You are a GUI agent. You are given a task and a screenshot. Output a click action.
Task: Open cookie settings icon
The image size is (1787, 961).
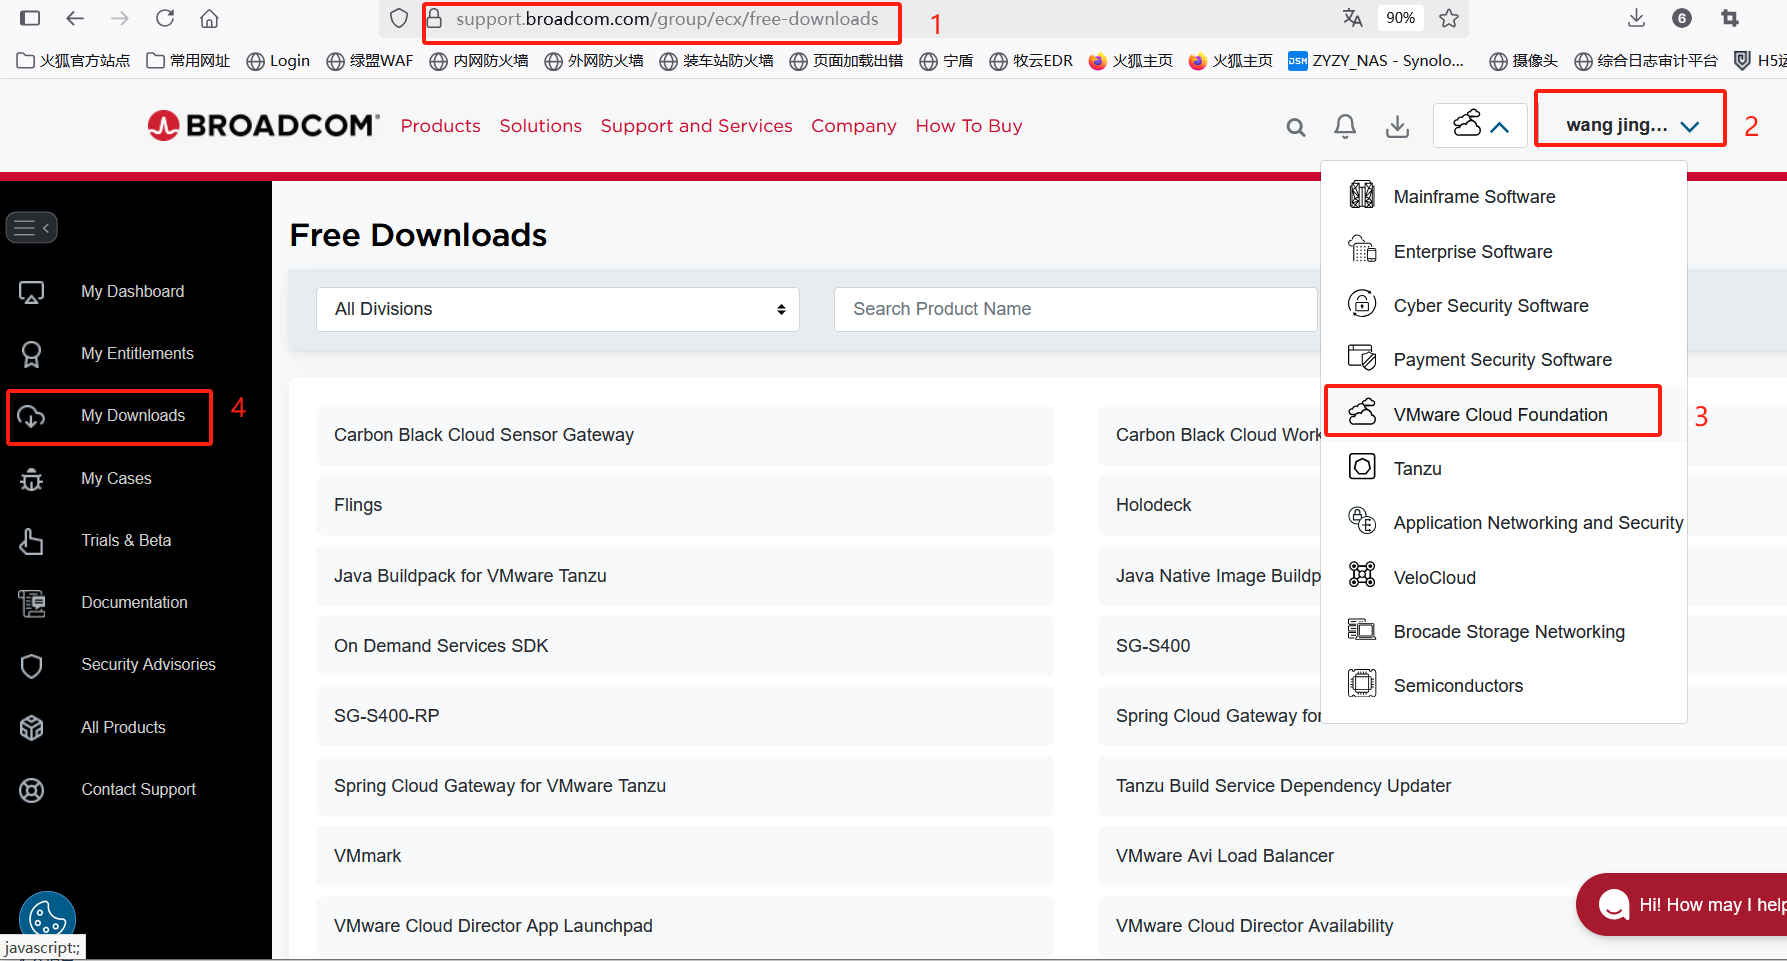tap(47, 918)
